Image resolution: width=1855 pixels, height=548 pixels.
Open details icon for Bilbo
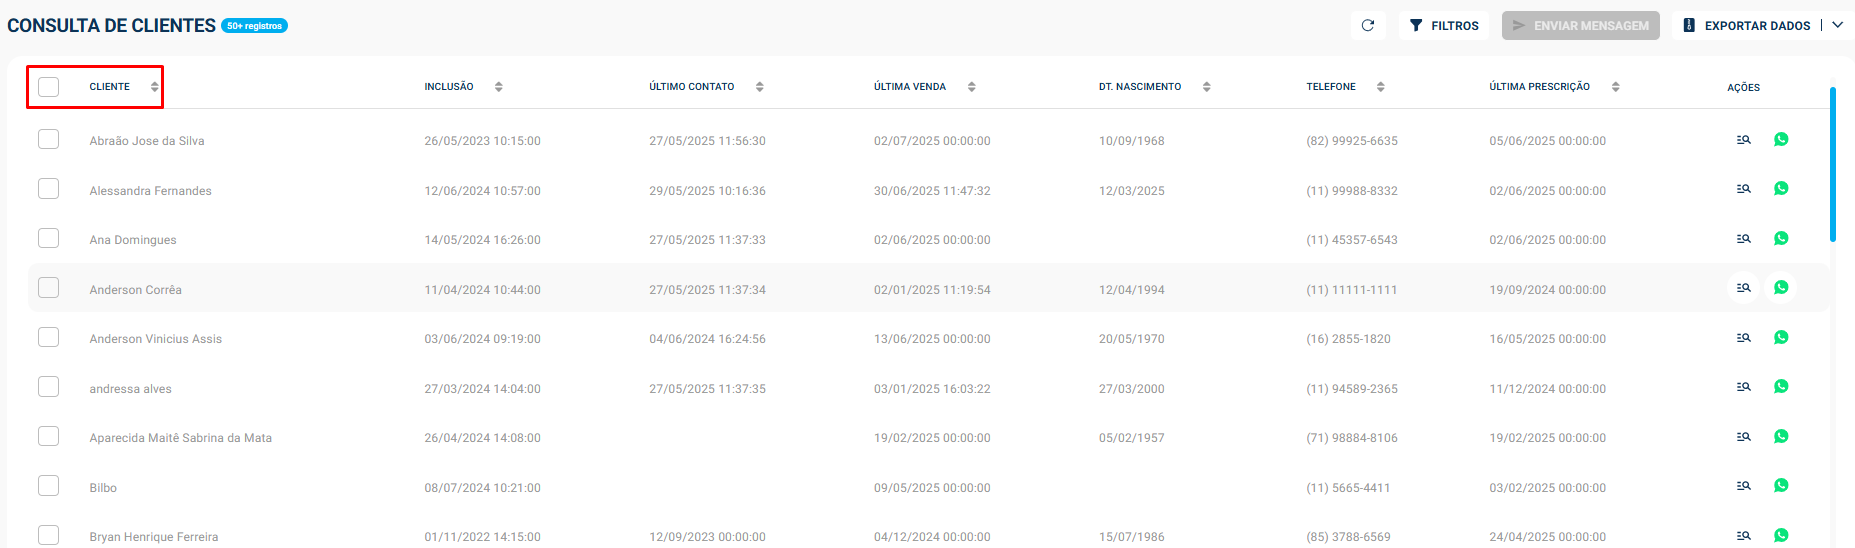tap(1744, 486)
